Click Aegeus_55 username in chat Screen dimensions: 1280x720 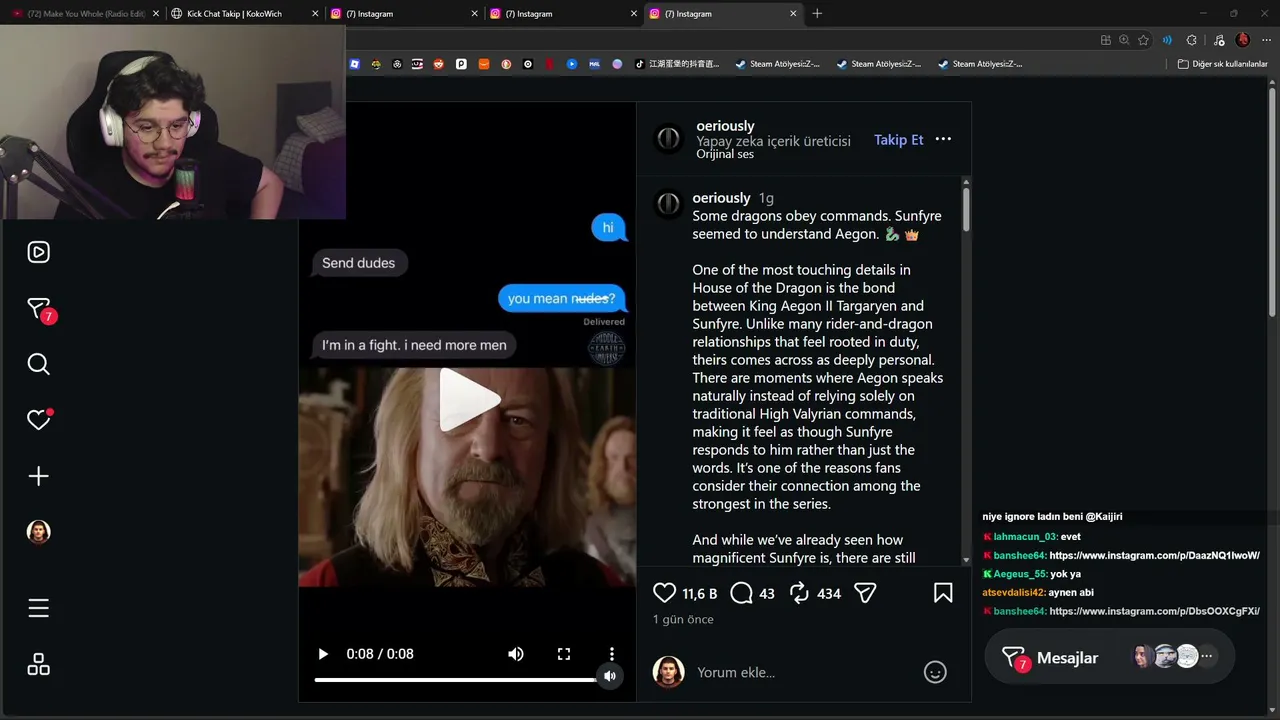point(1020,574)
